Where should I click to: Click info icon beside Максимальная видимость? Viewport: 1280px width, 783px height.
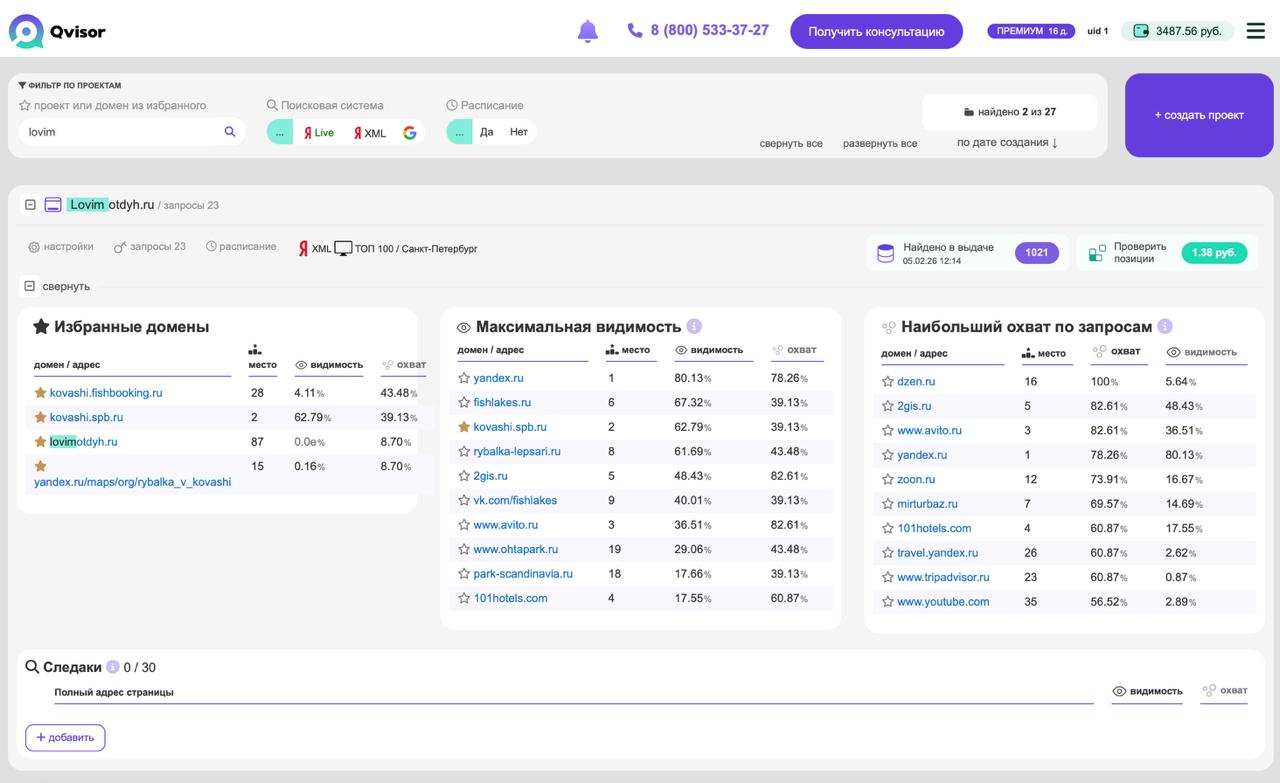coord(694,326)
